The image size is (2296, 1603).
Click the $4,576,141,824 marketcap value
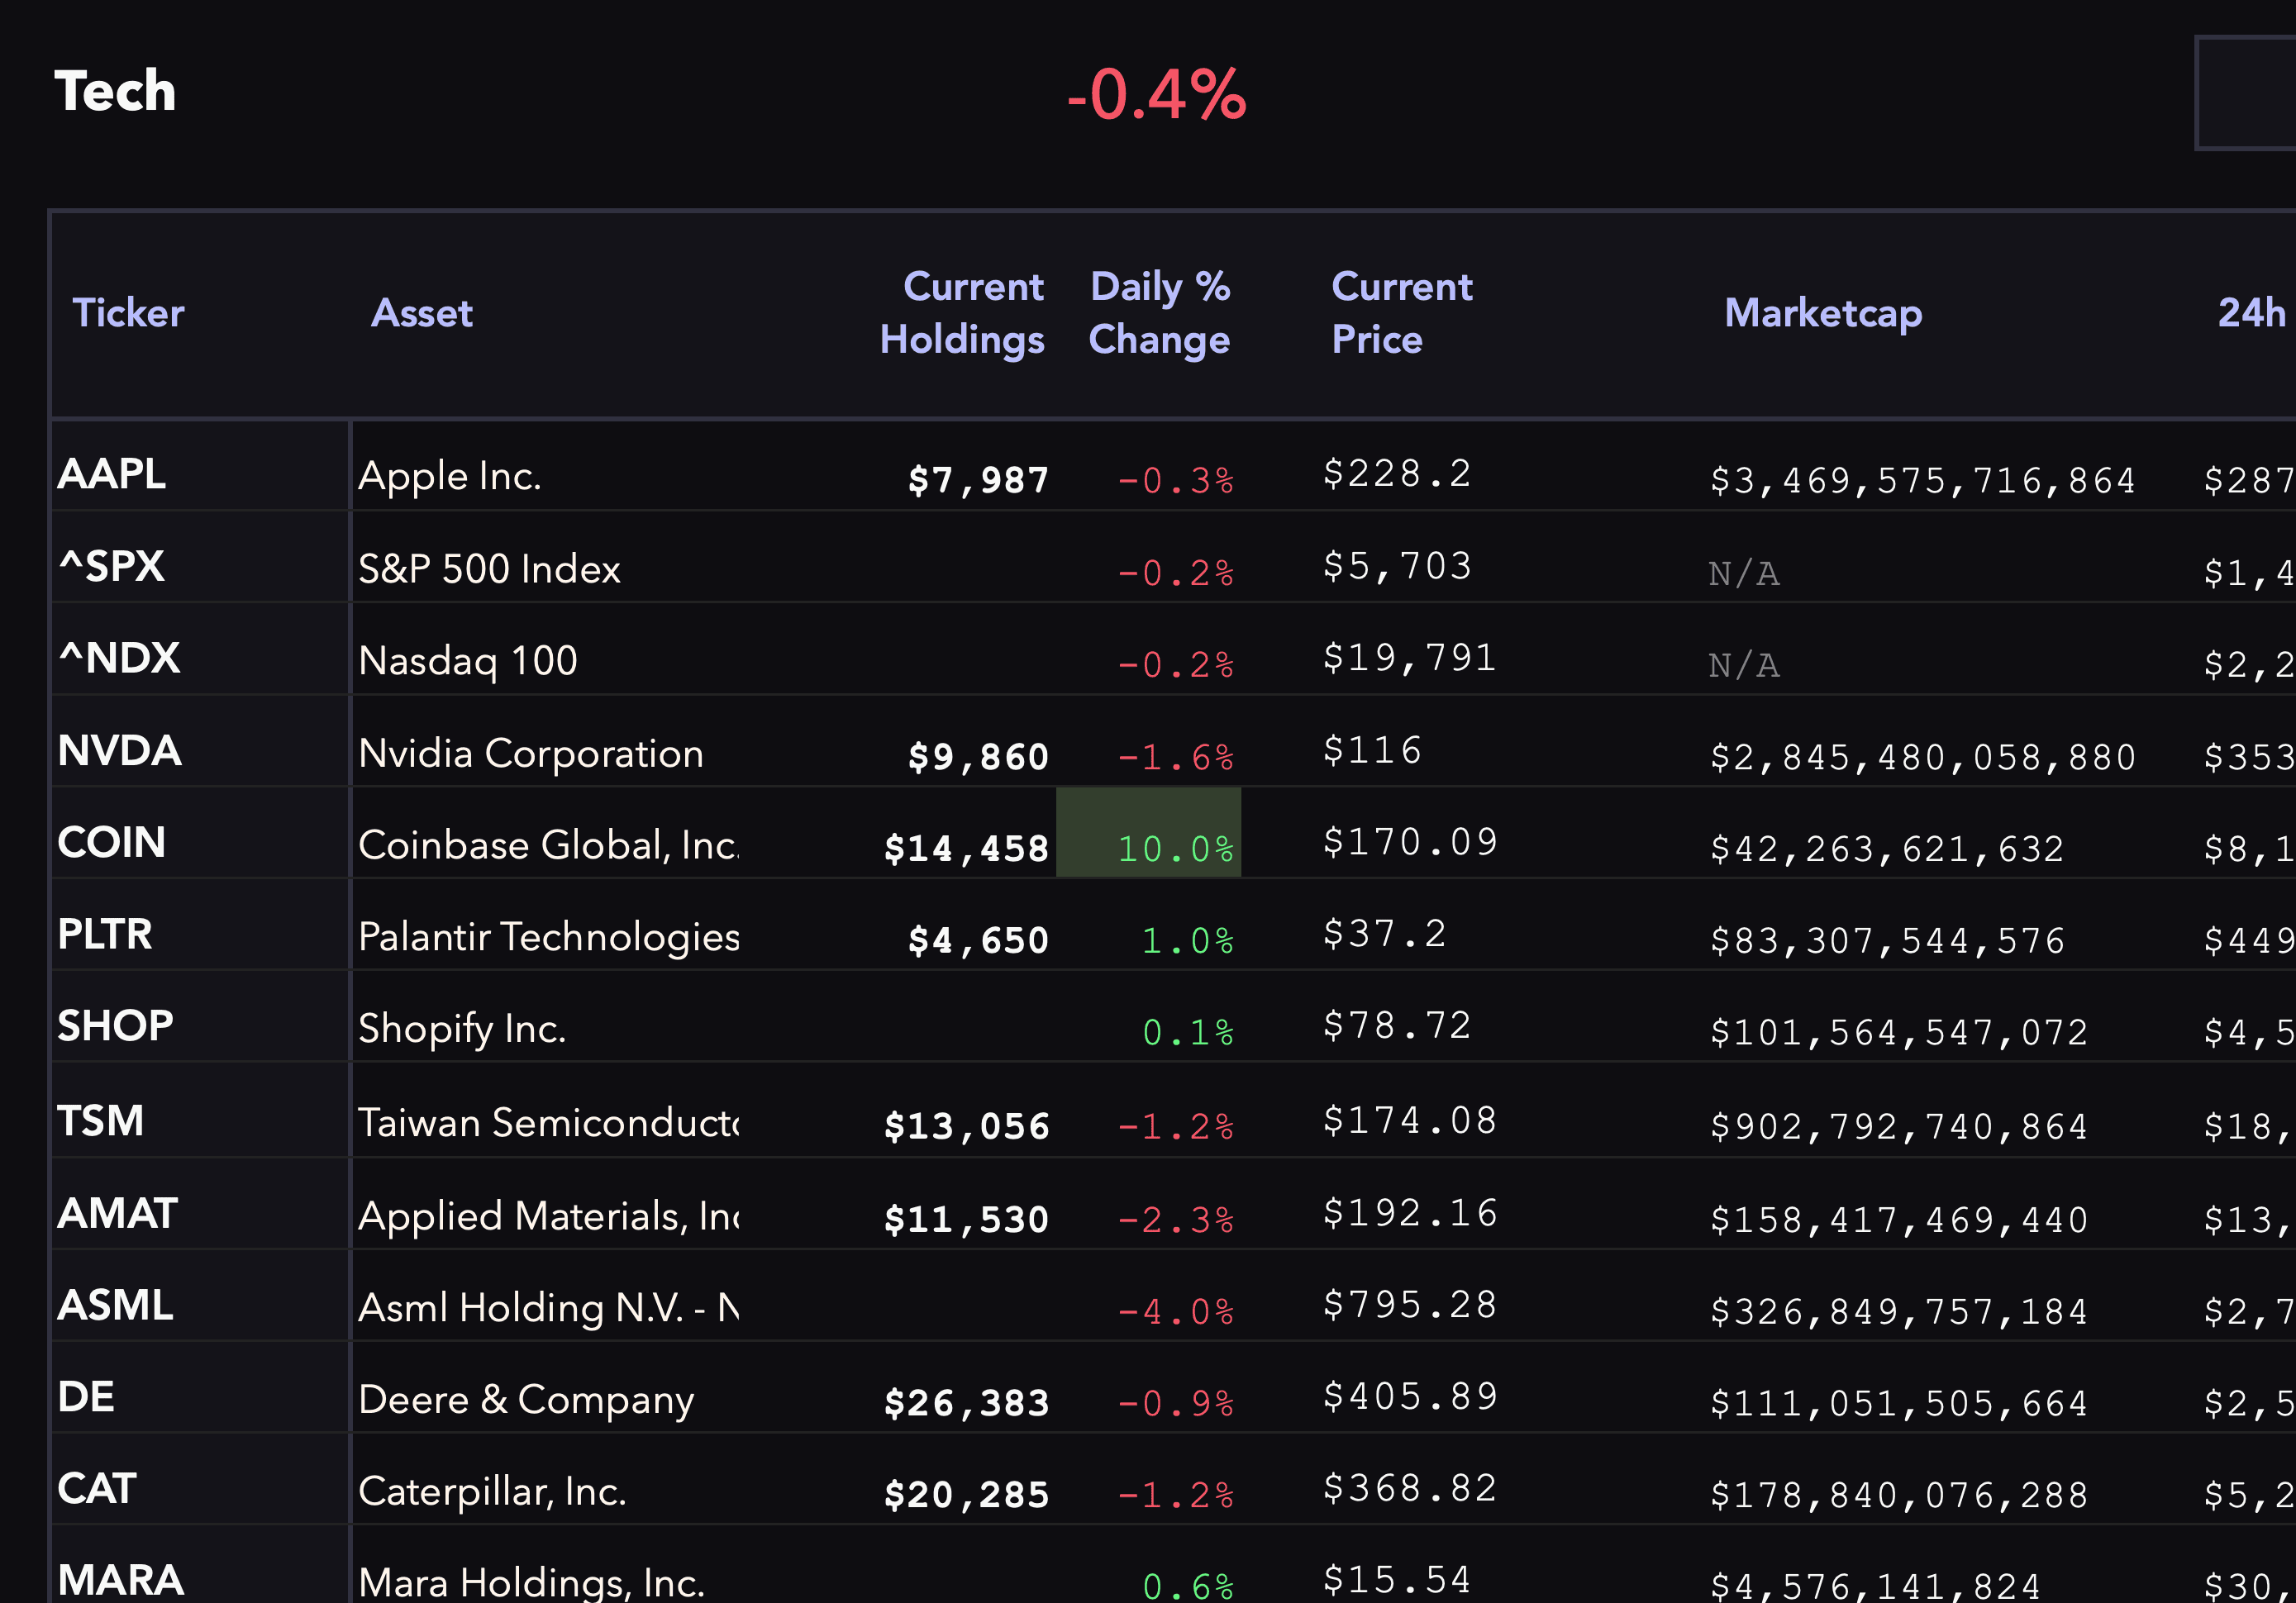pos(1875,1587)
